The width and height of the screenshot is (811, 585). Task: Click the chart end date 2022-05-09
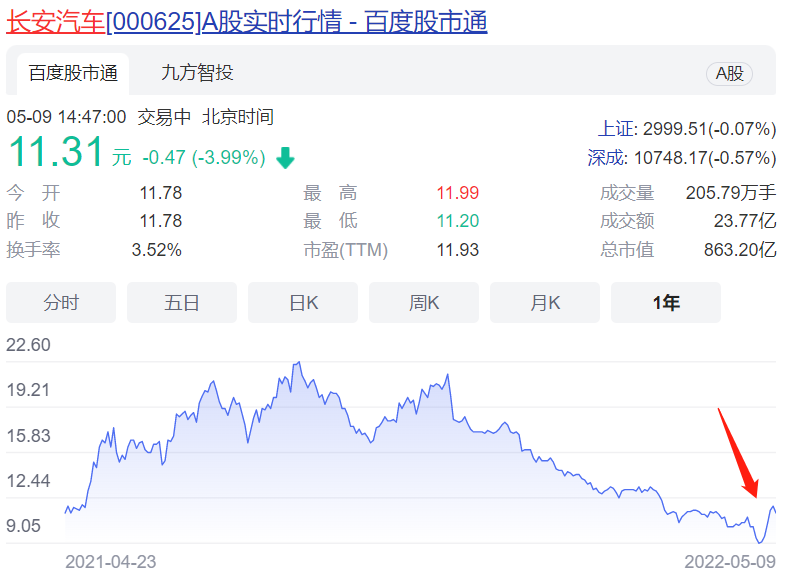[730, 562]
